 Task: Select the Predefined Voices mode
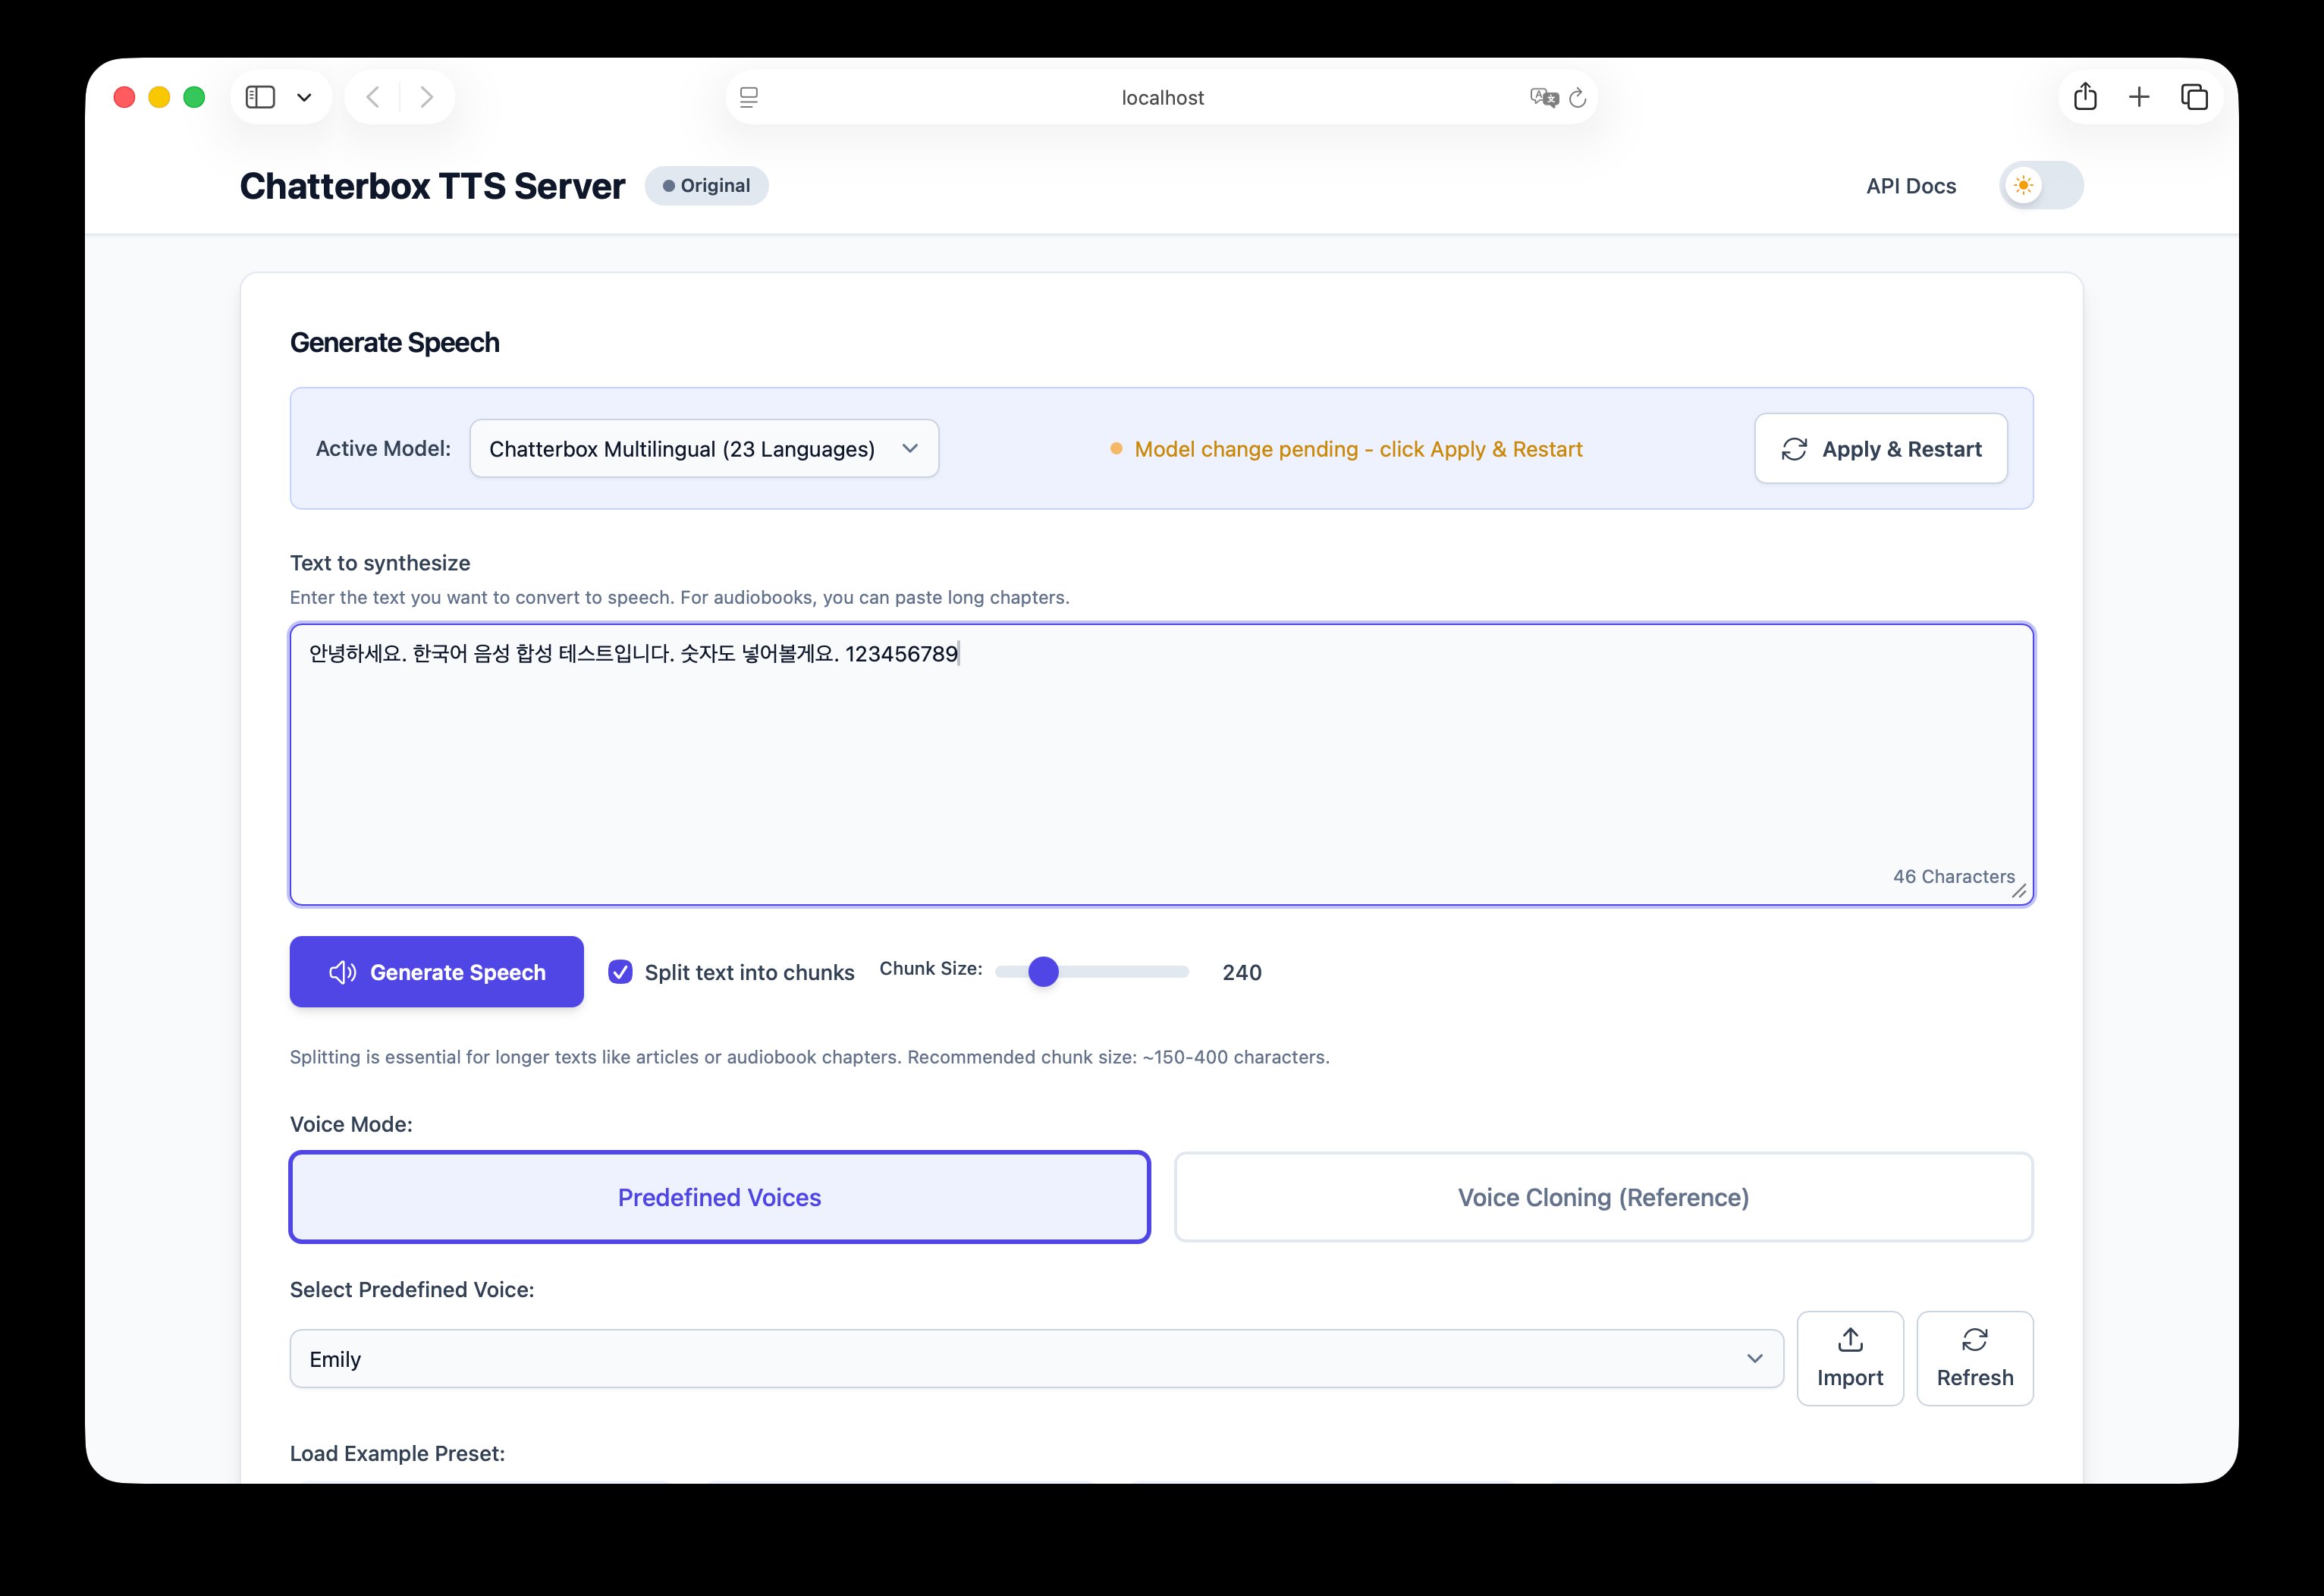[720, 1197]
